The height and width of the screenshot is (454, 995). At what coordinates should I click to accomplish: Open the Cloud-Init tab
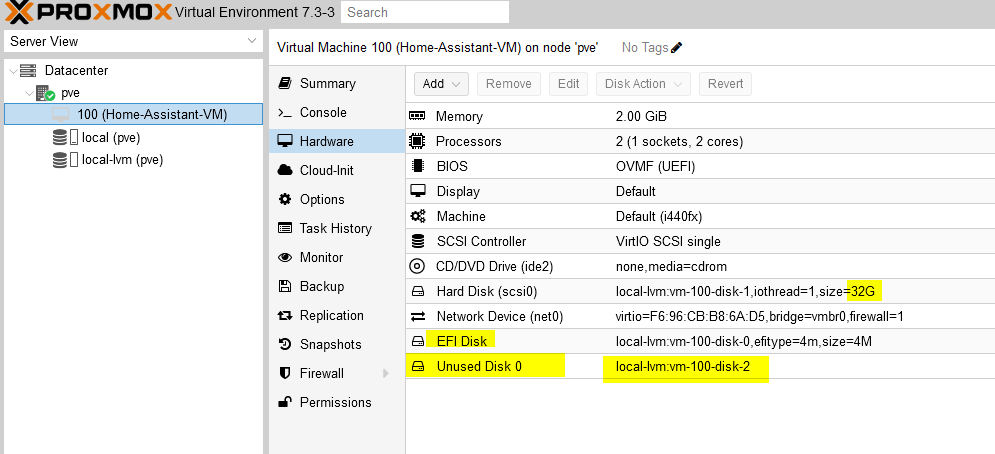337,170
